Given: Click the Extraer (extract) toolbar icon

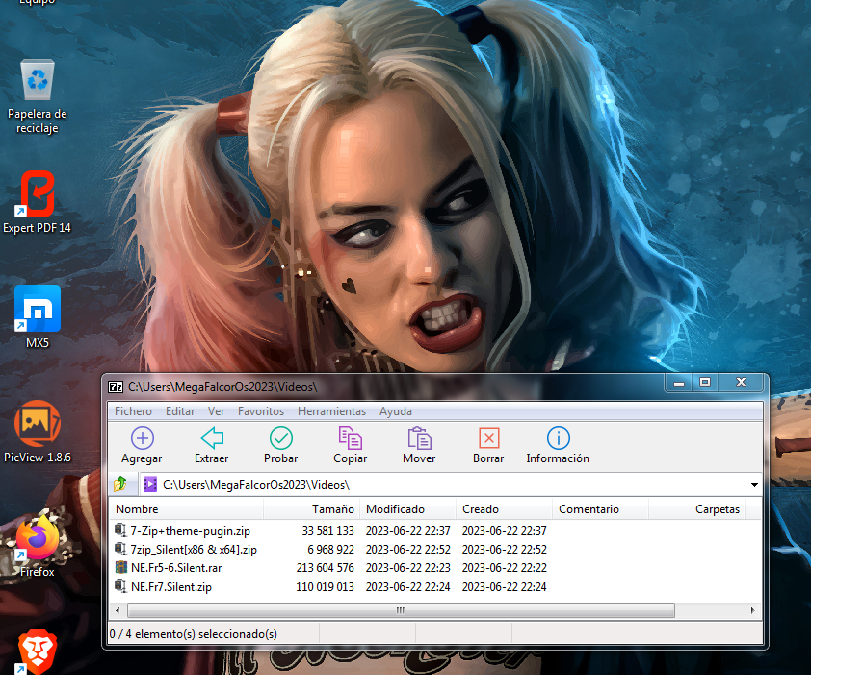Looking at the screenshot, I should (x=212, y=438).
